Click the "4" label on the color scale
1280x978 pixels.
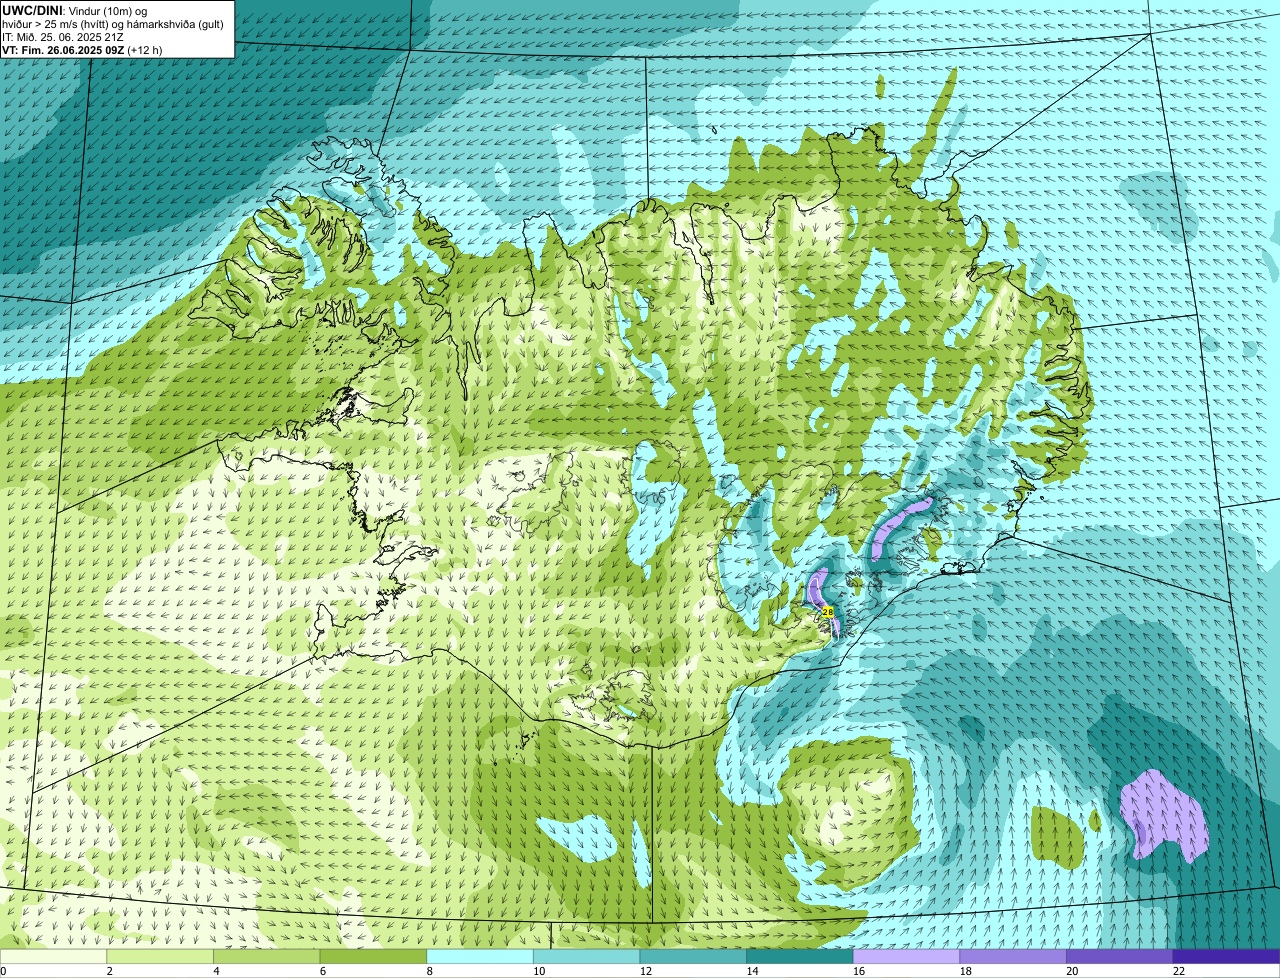(216, 971)
